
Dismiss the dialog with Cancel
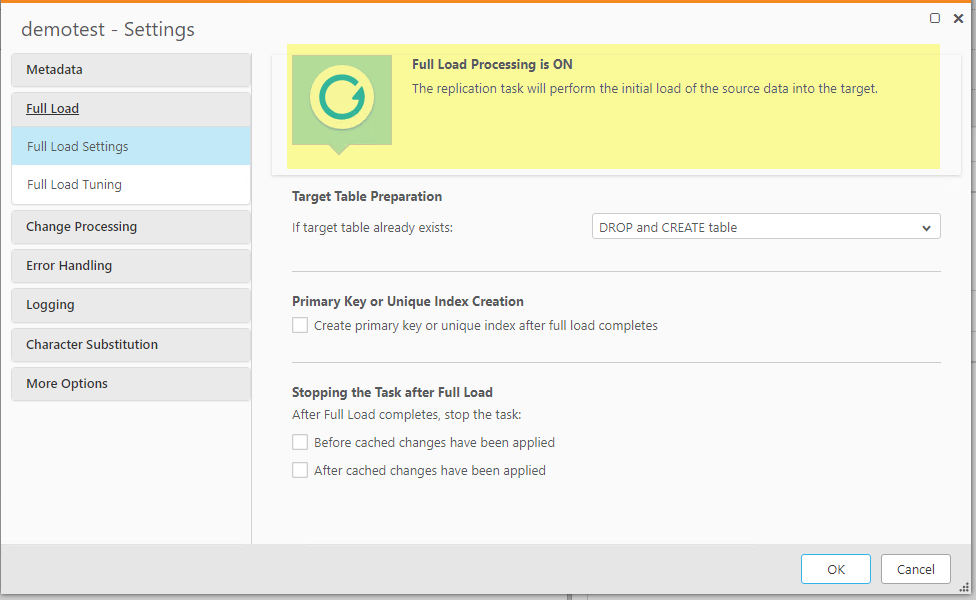(x=915, y=568)
